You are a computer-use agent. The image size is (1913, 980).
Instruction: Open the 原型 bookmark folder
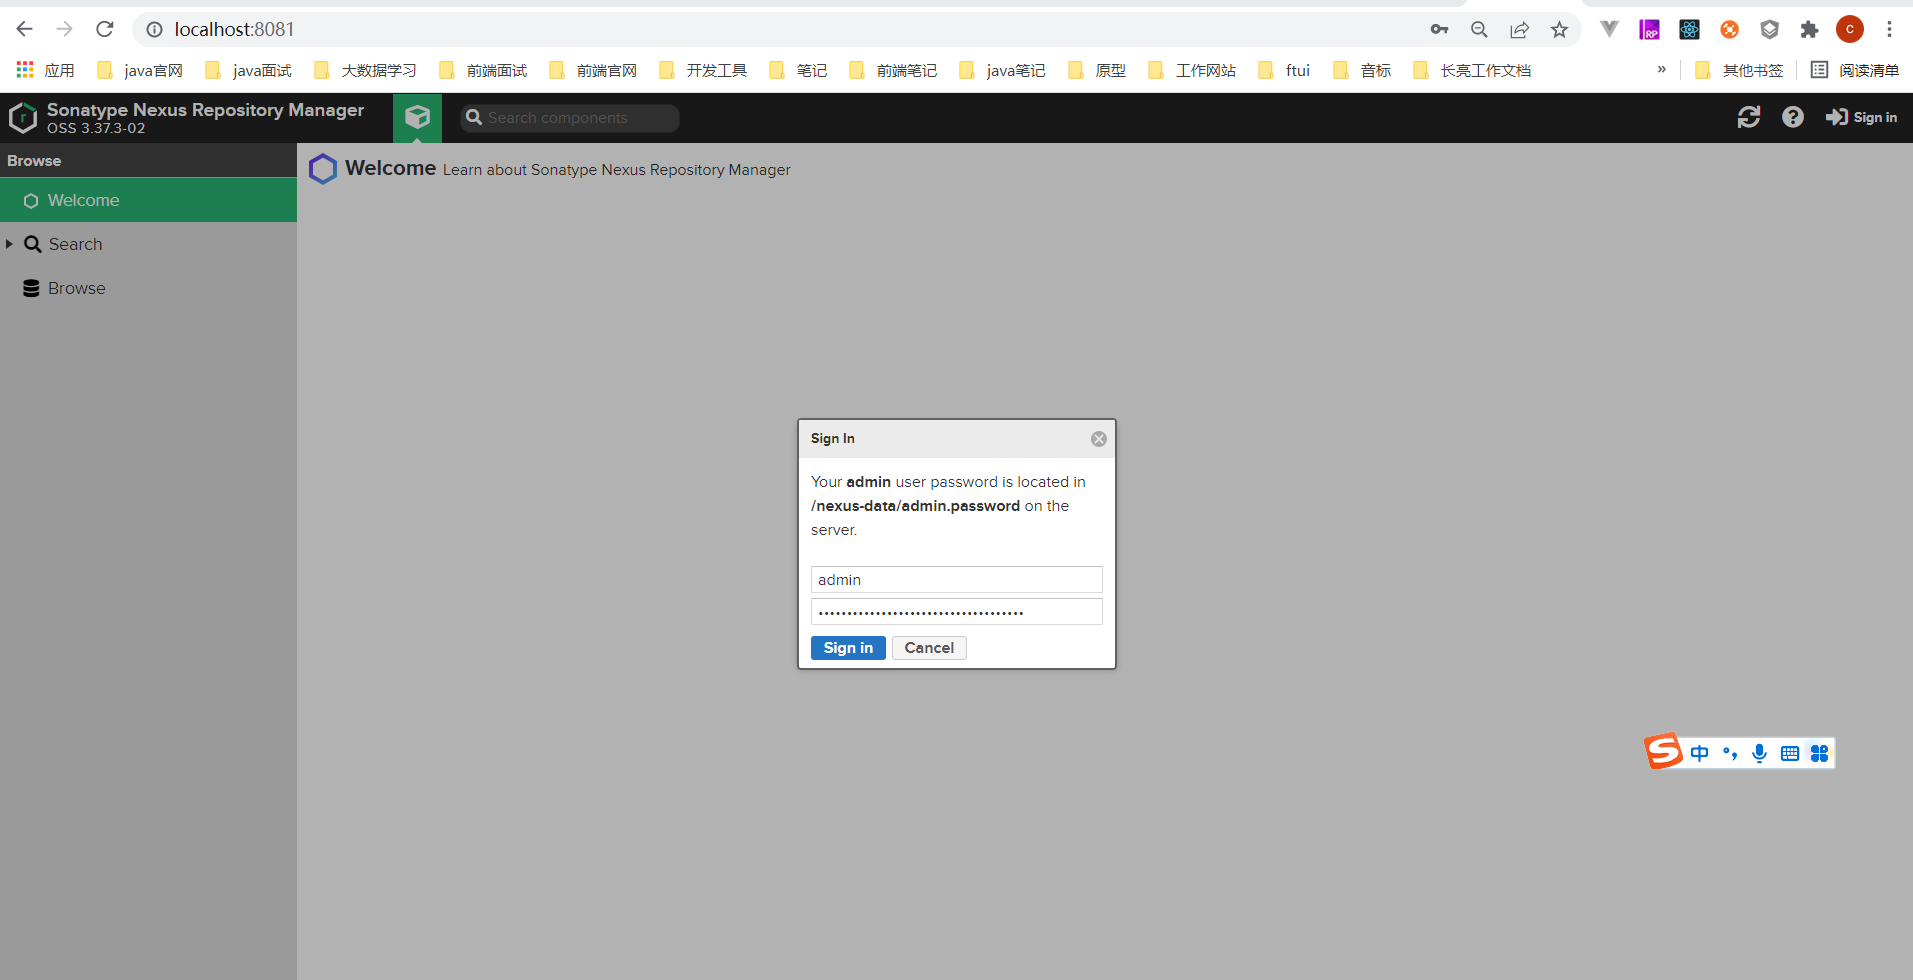tap(1097, 70)
